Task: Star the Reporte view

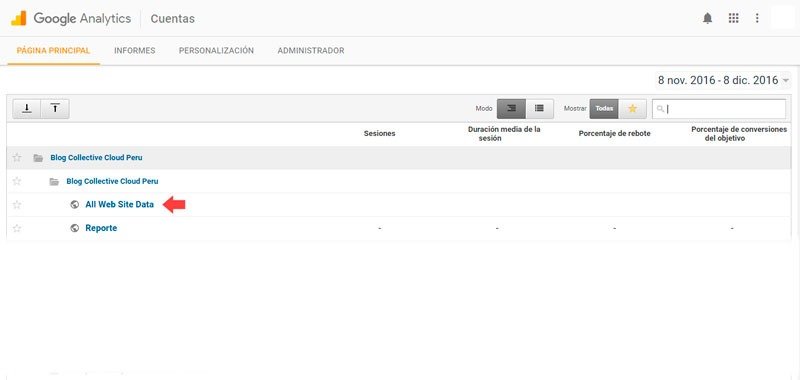Action: pos(17,228)
